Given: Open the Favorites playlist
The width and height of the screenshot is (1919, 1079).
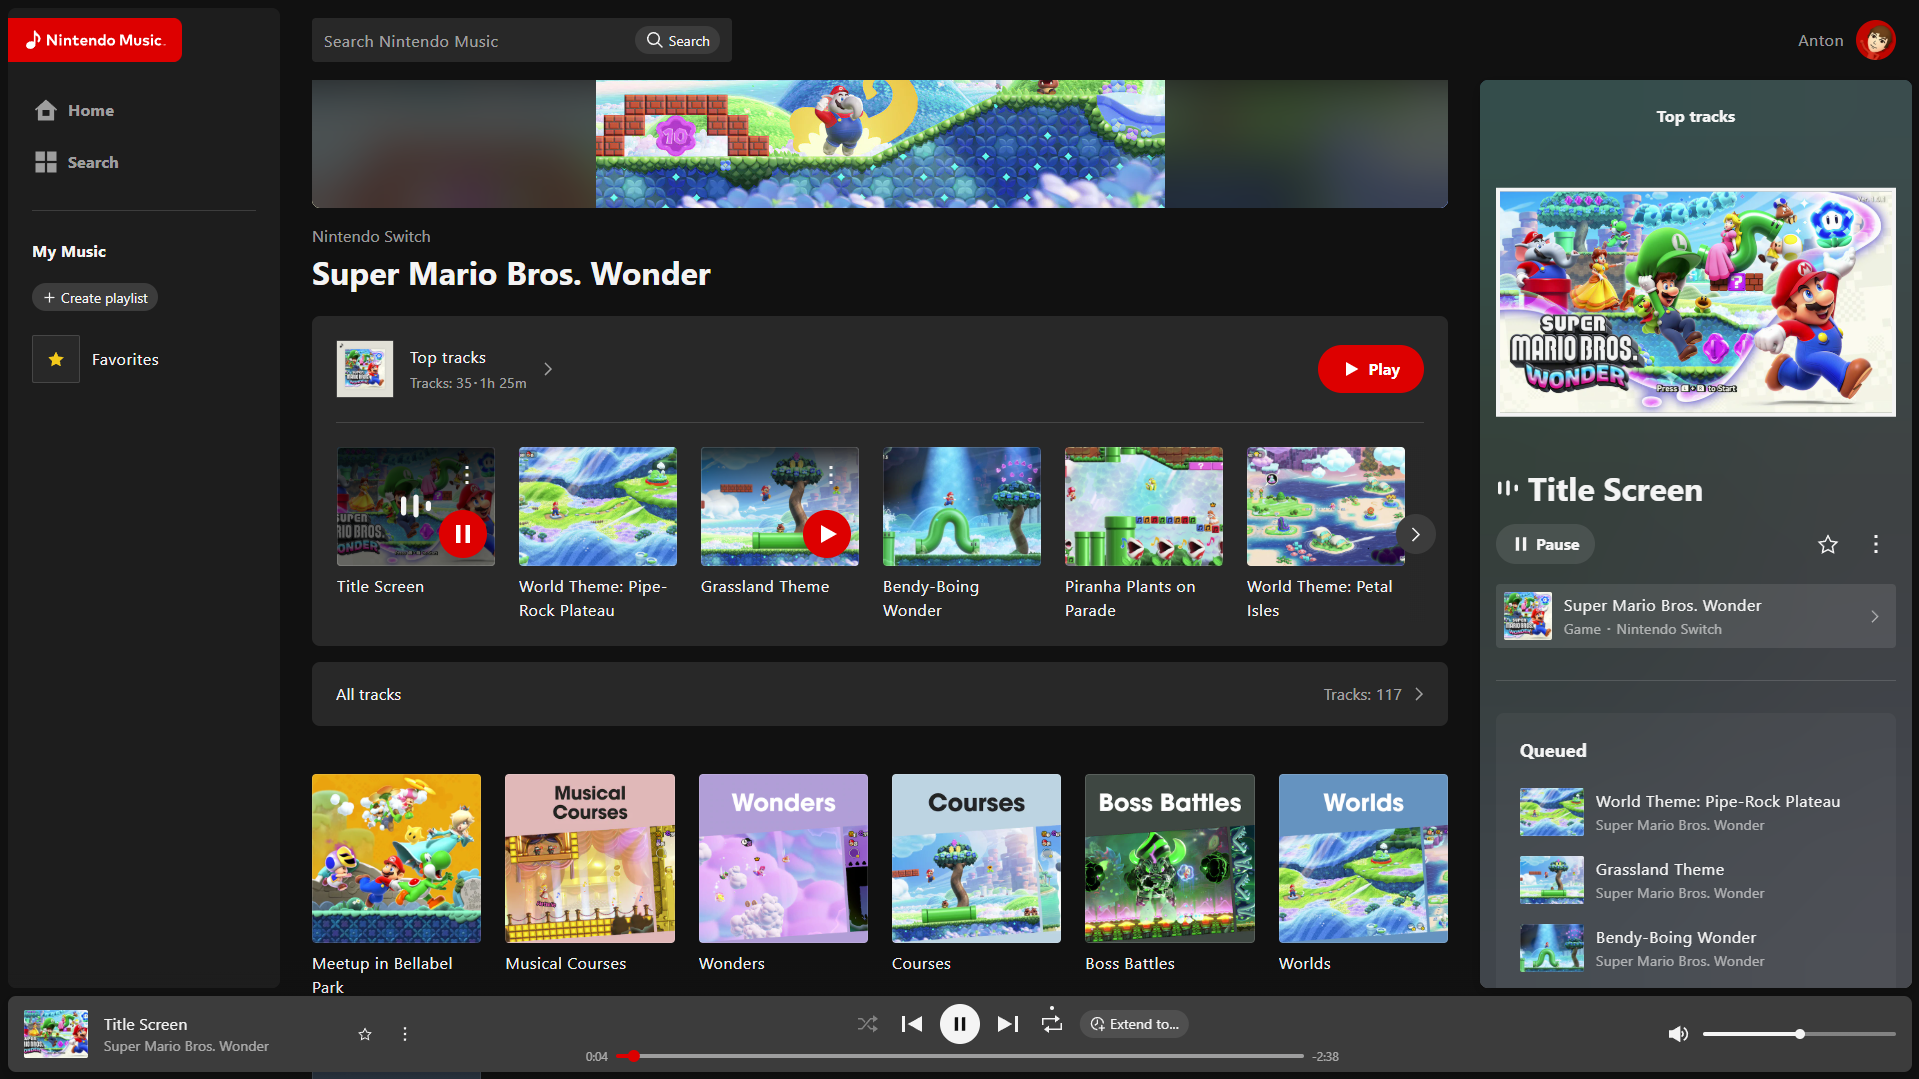Looking at the screenshot, I should point(96,359).
